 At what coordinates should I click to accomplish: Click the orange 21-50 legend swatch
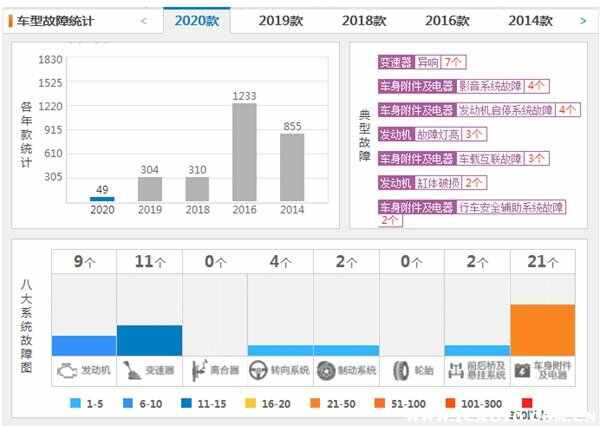(315, 403)
